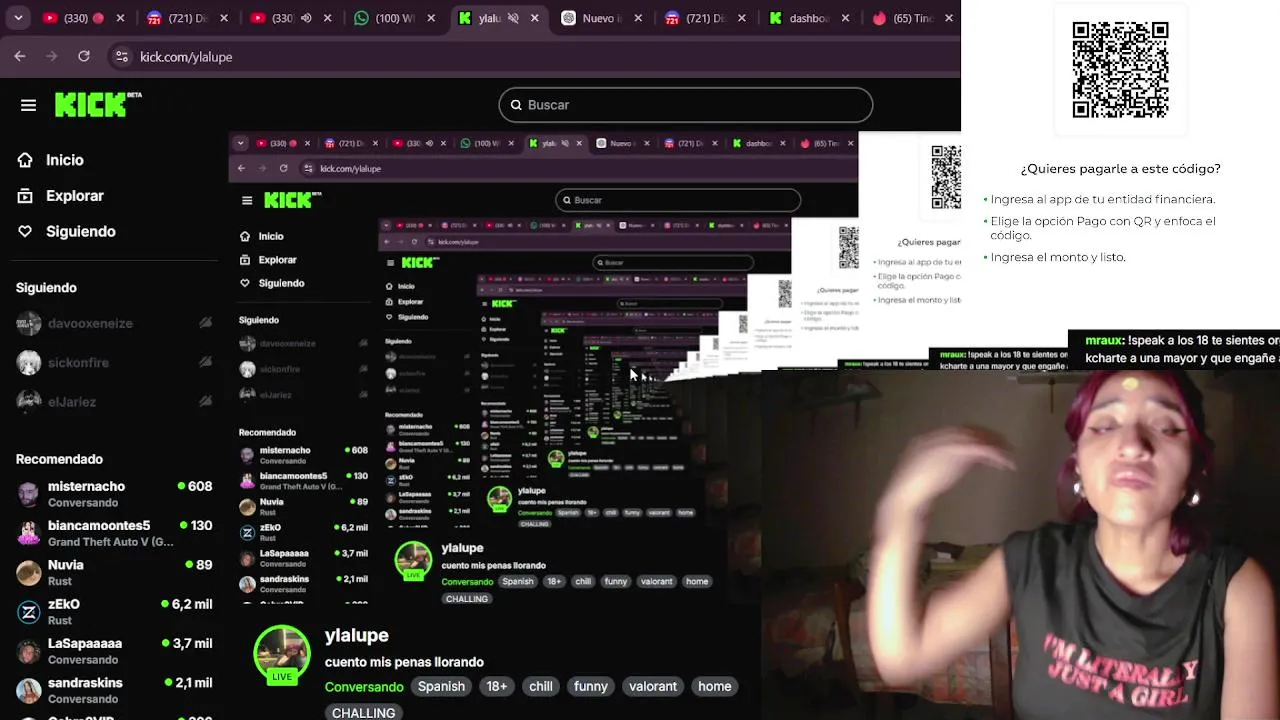Click the heart icon beside Siguiendo nav item
The width and height of the screenshot is (1280, 720).
[x=25, y=231]
